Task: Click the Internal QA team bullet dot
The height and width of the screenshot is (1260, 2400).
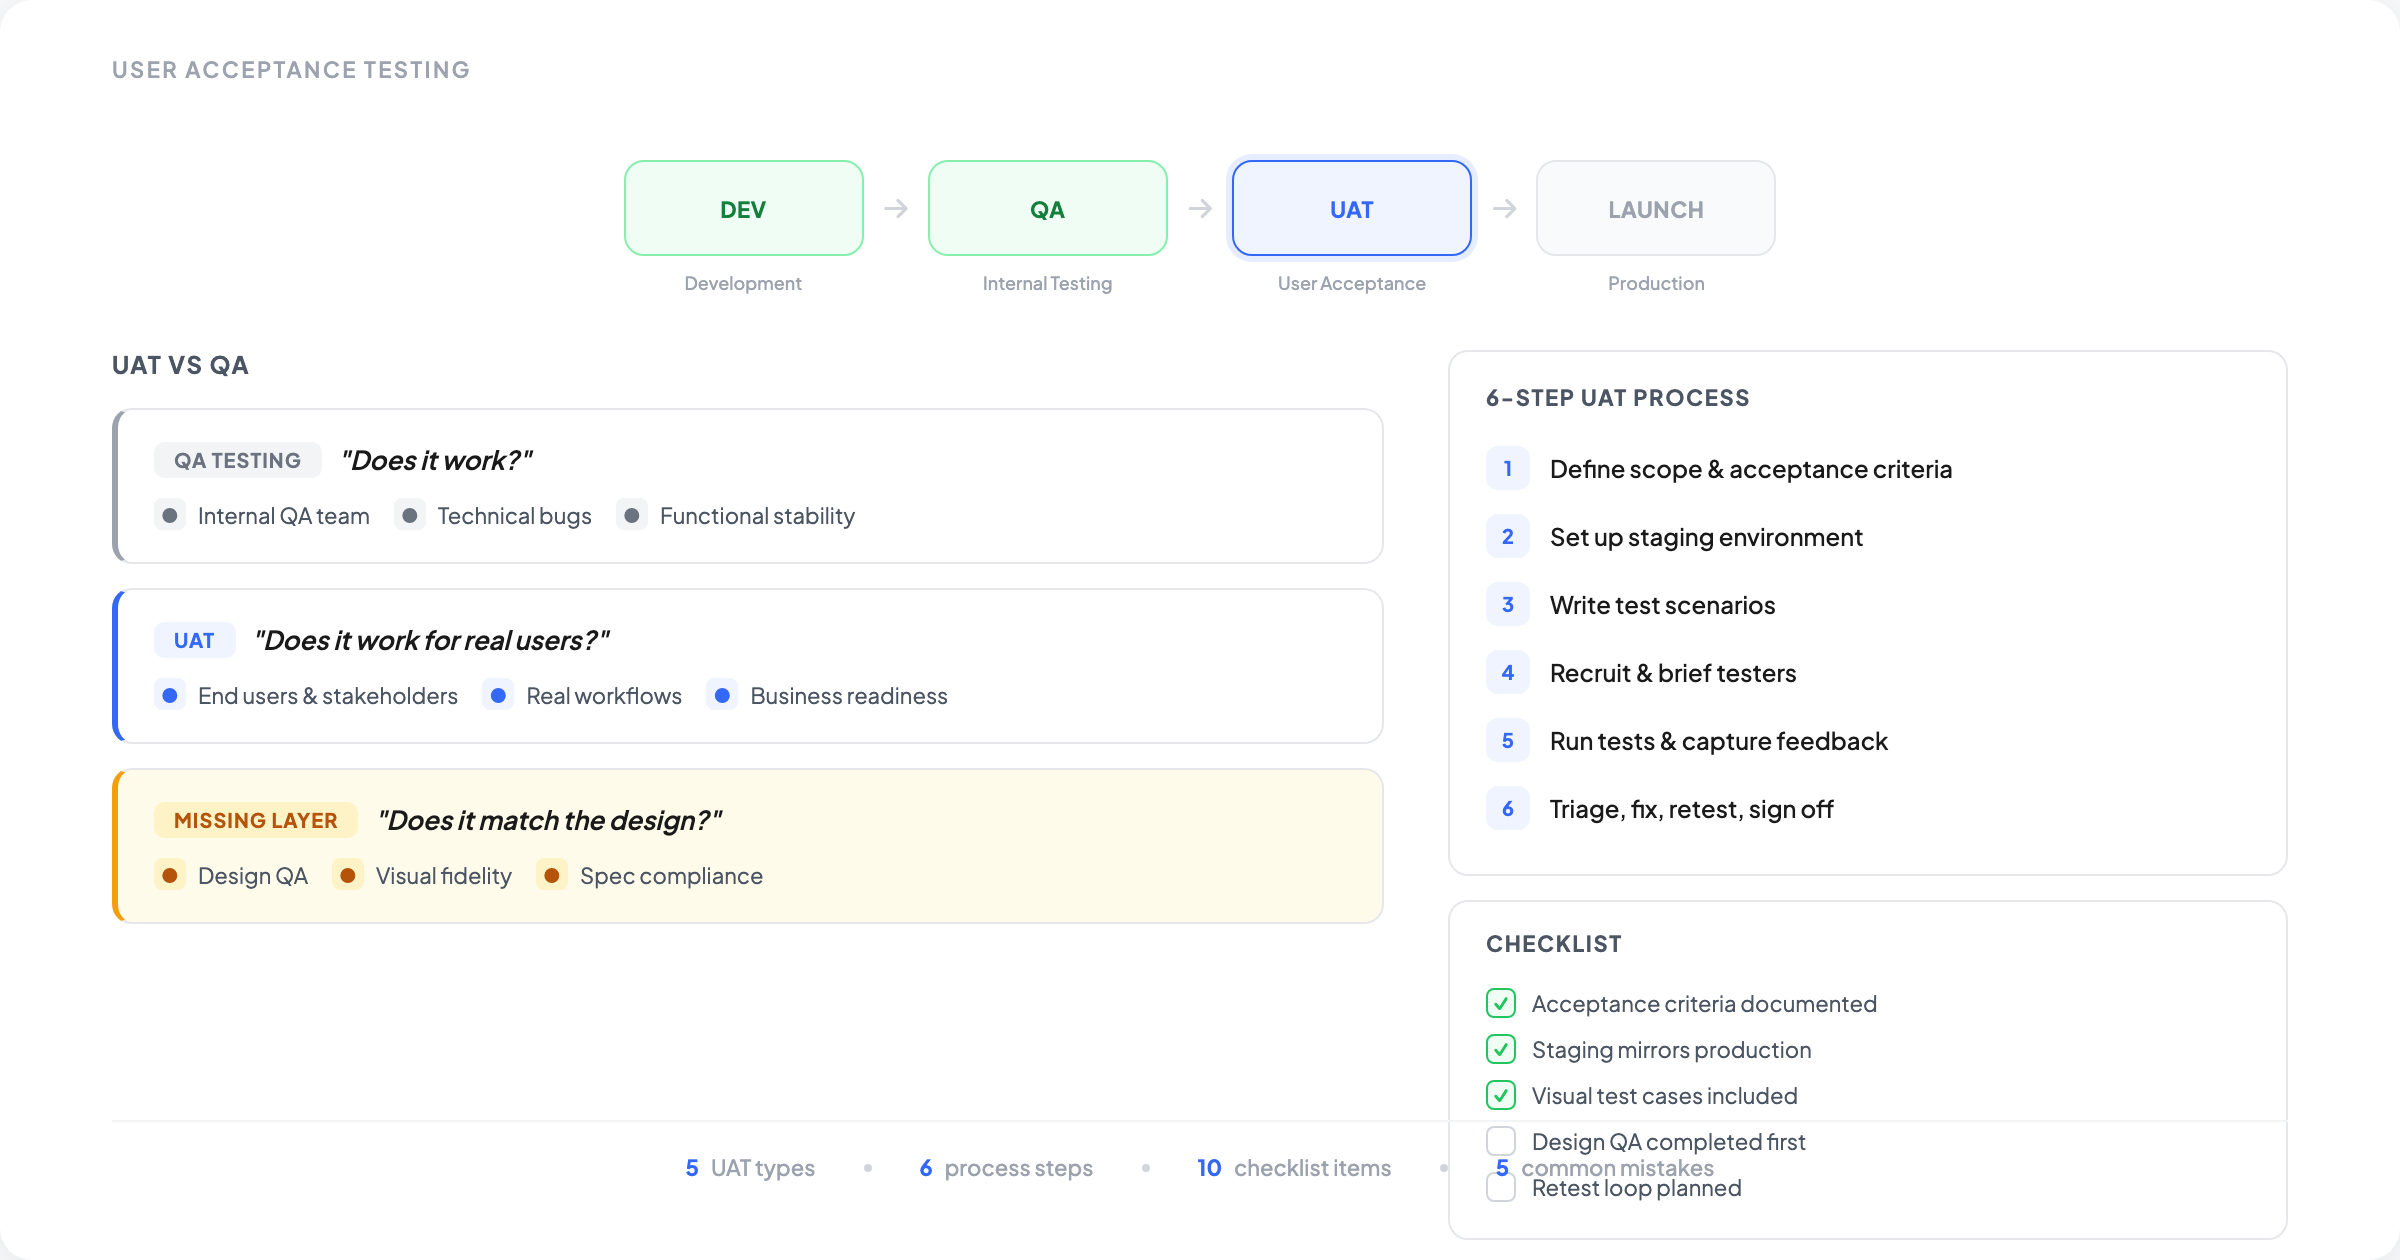Action: tap(170, 515)
